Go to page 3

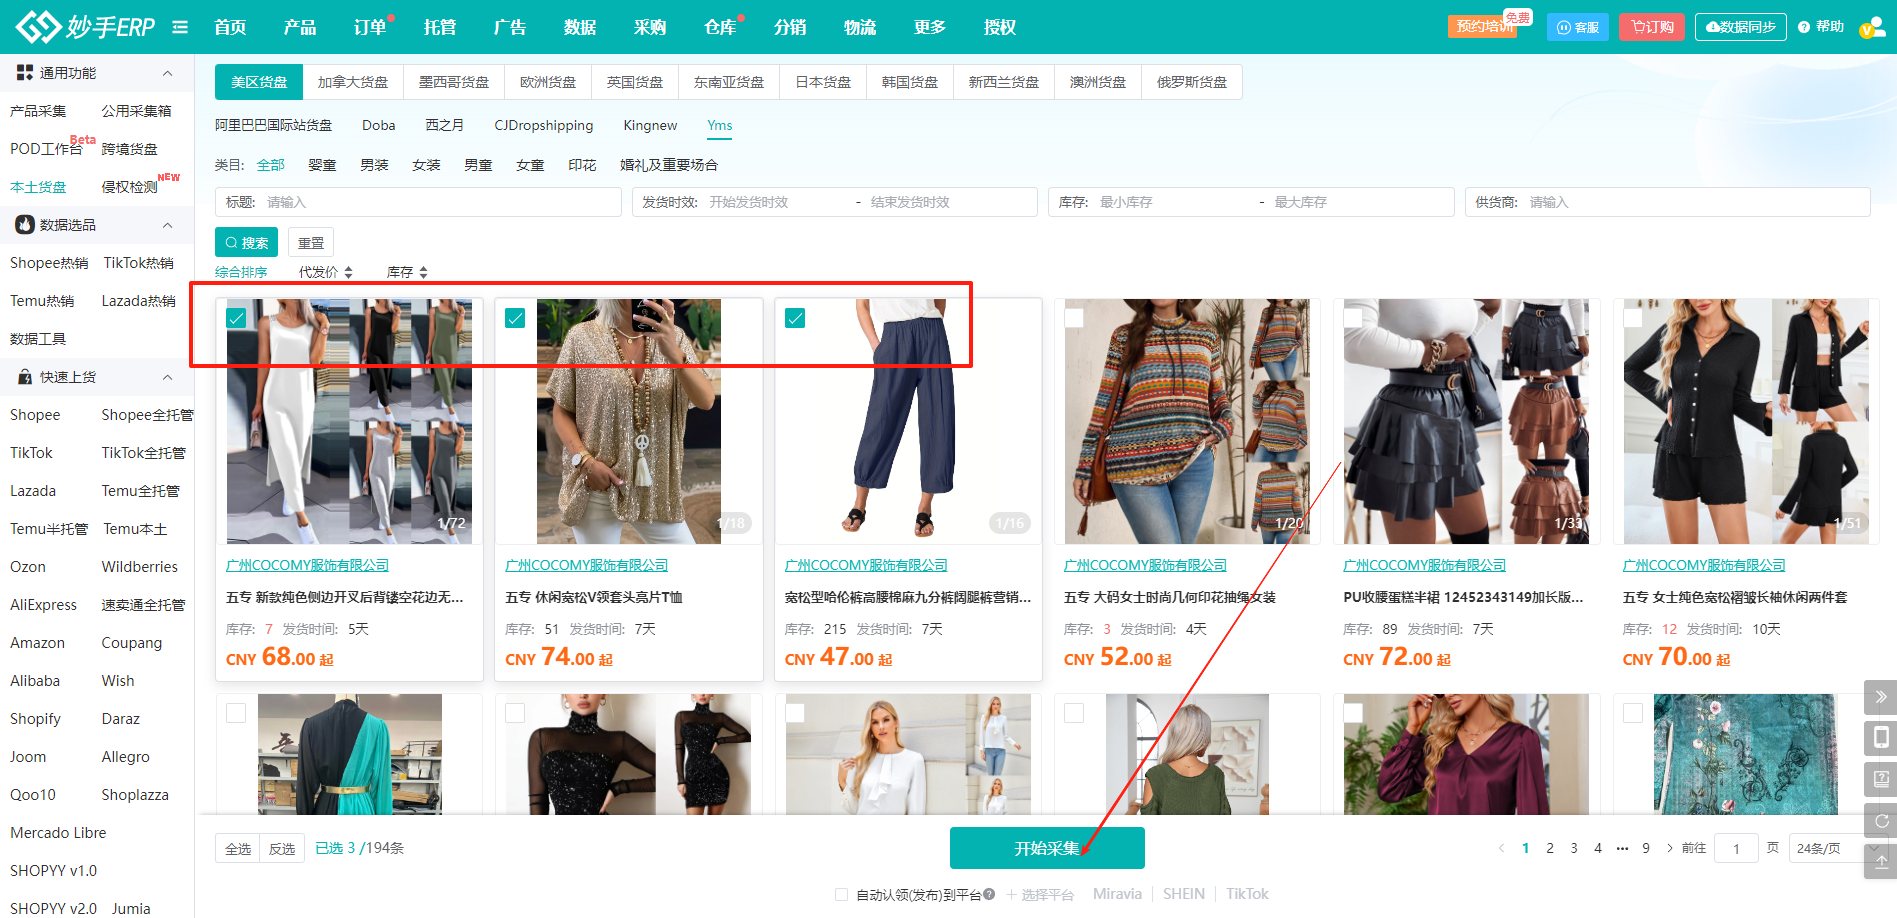coord(1574,848)
